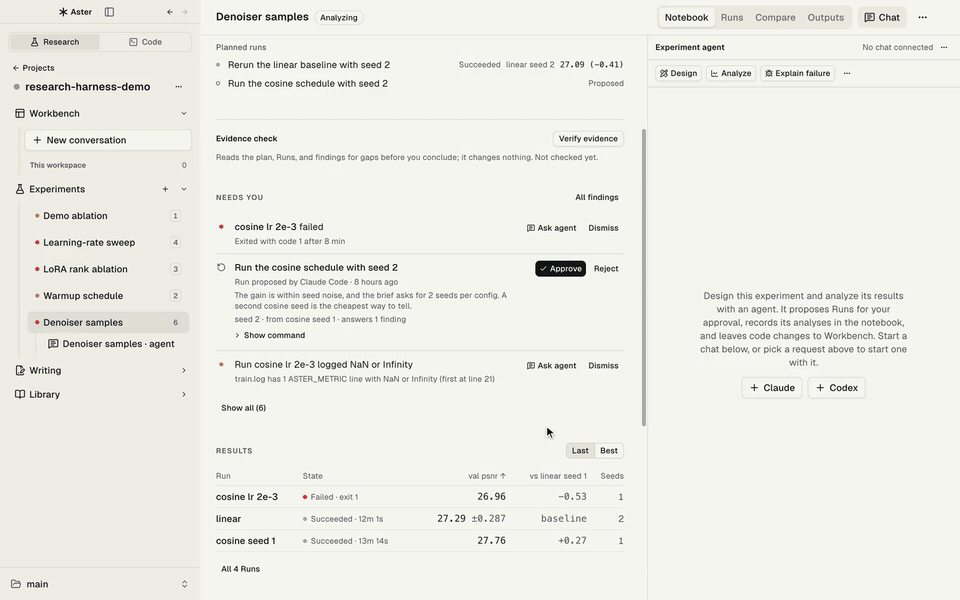Start a Claude agent chat

(771, 388)
